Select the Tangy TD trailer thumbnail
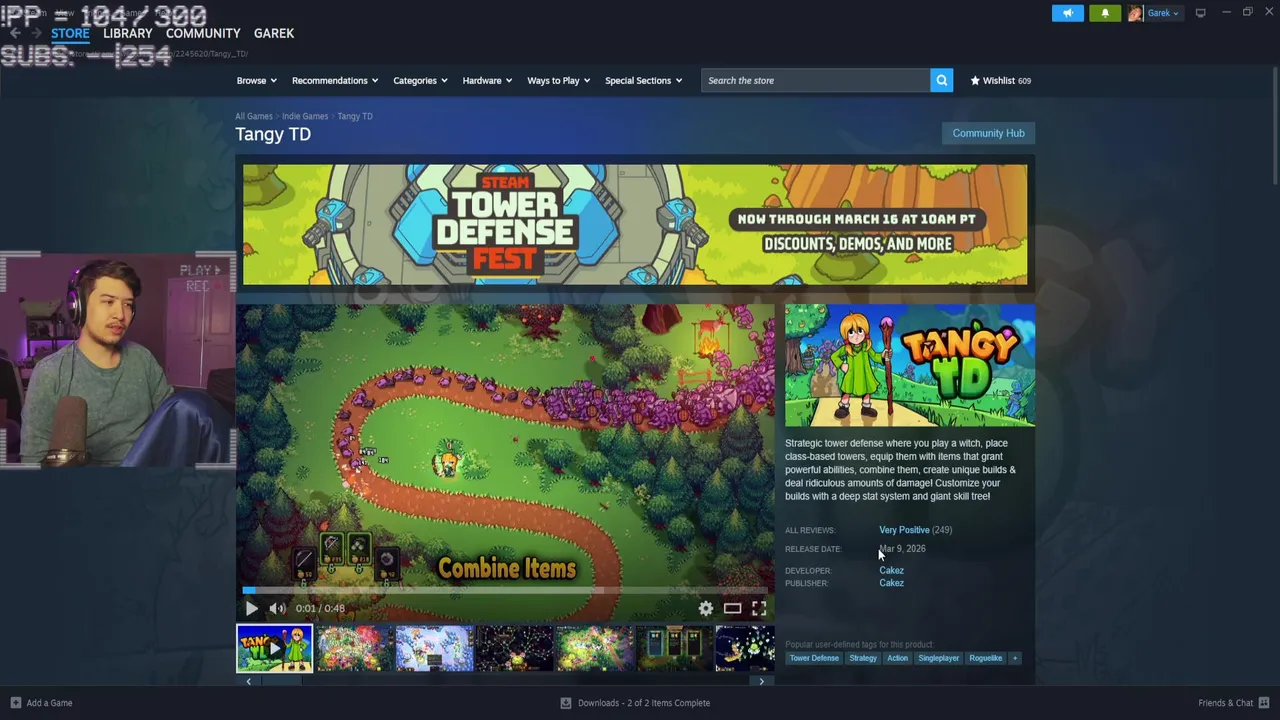 (274, 648)
